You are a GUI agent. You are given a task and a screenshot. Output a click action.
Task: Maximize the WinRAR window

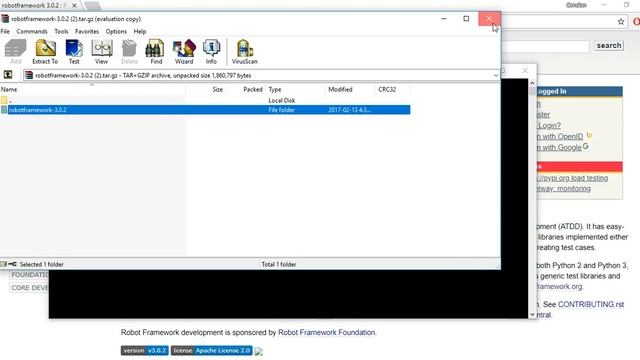pyautogui.click(x=466, y=18)
